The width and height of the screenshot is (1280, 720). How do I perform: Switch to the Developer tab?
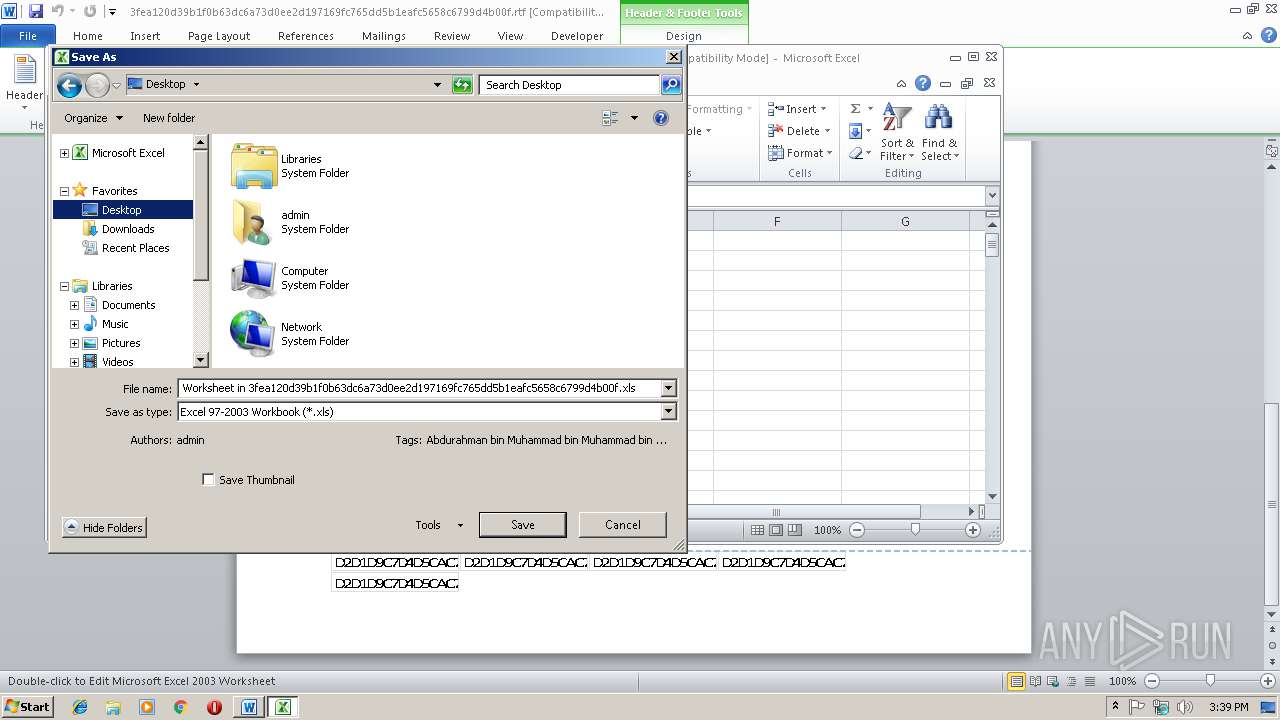[577, 36]
